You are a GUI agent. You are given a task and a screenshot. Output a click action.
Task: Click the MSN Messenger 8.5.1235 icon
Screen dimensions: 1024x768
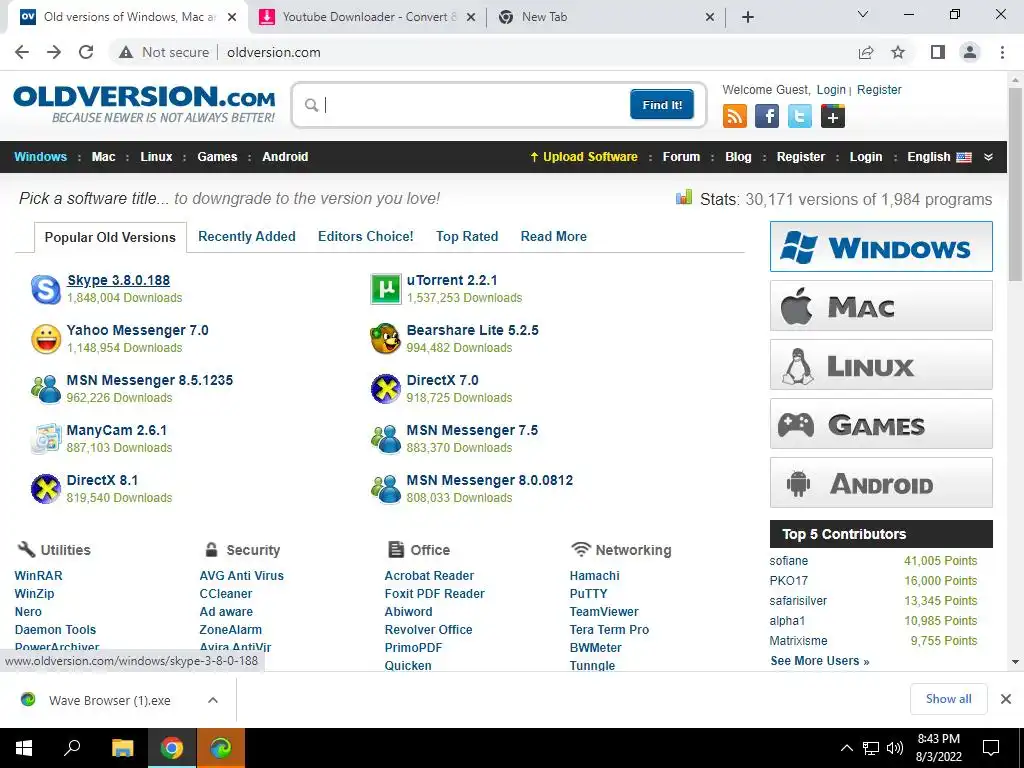(46, 389)
